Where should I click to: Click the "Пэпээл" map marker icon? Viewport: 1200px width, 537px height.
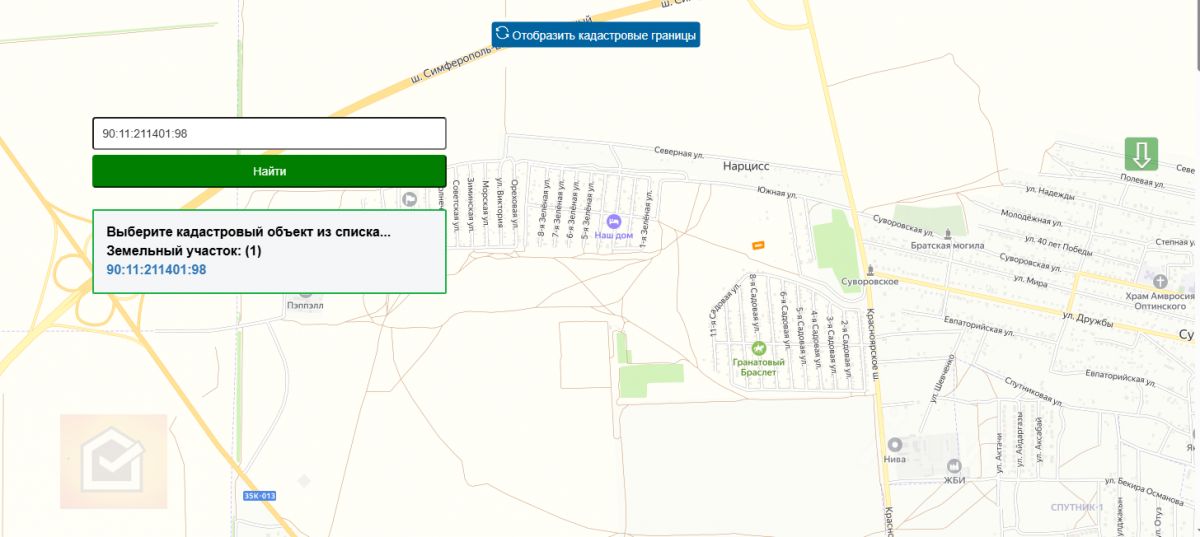click(305, 293)
